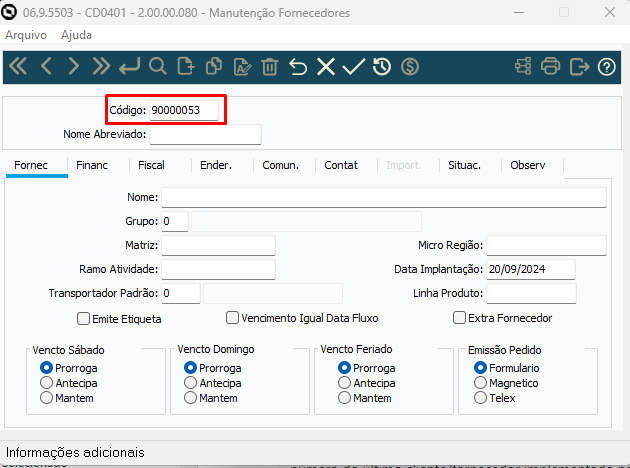This screenshot has width=630, height=468.
Task: Print using the printer icon
Action: 550,66
